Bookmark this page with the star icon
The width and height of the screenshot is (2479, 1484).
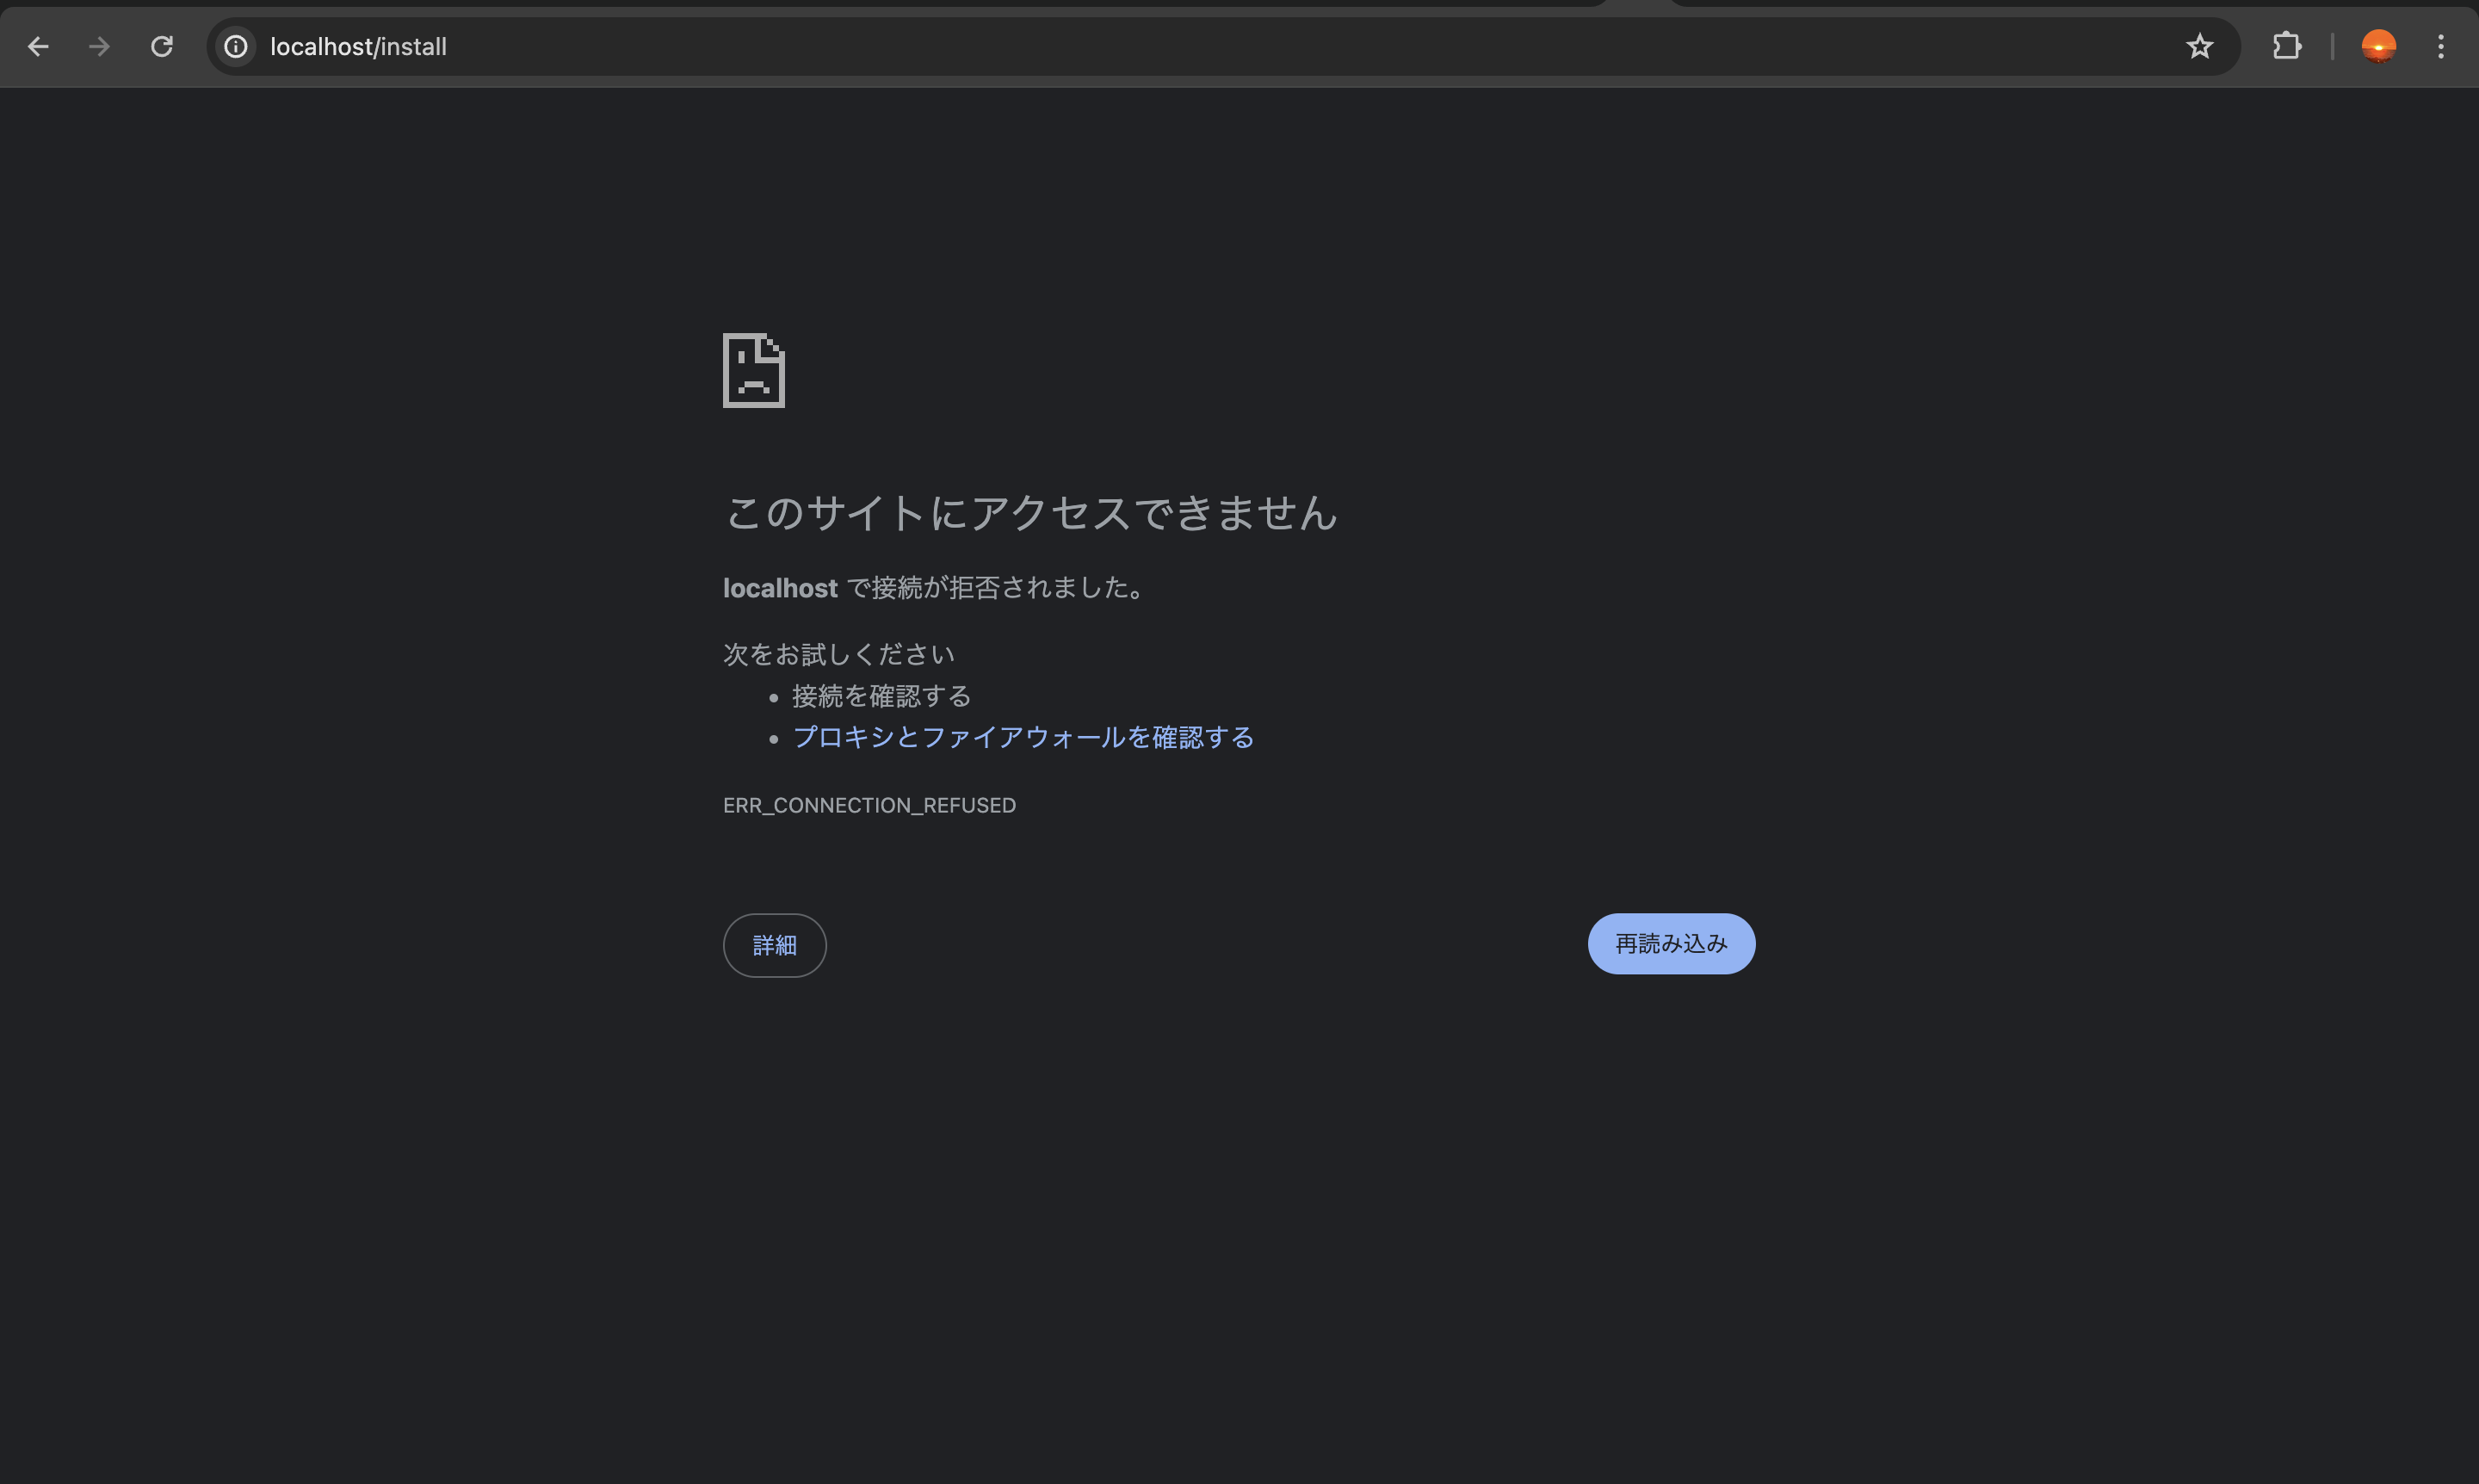click(2199, 46)
